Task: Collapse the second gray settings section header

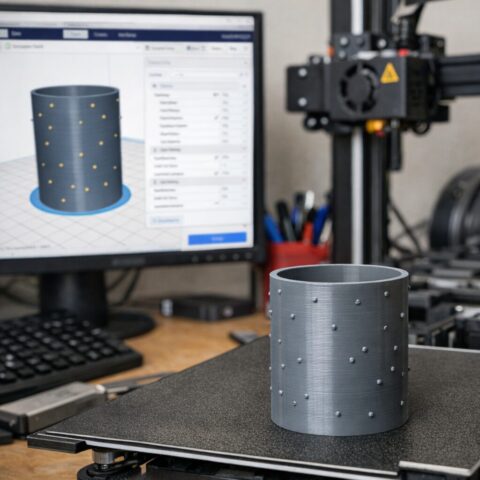Action: tap(199, 150)
